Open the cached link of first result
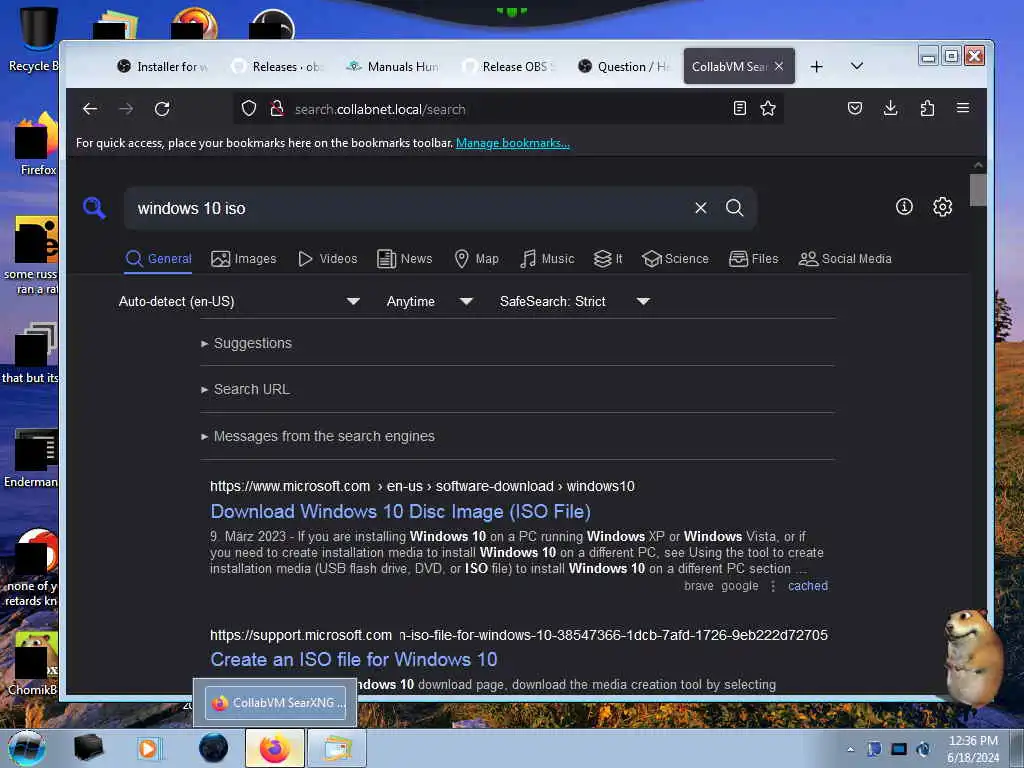Image resolution: width=1024 pixels, height=768 pixels. (x=808, y=586)
